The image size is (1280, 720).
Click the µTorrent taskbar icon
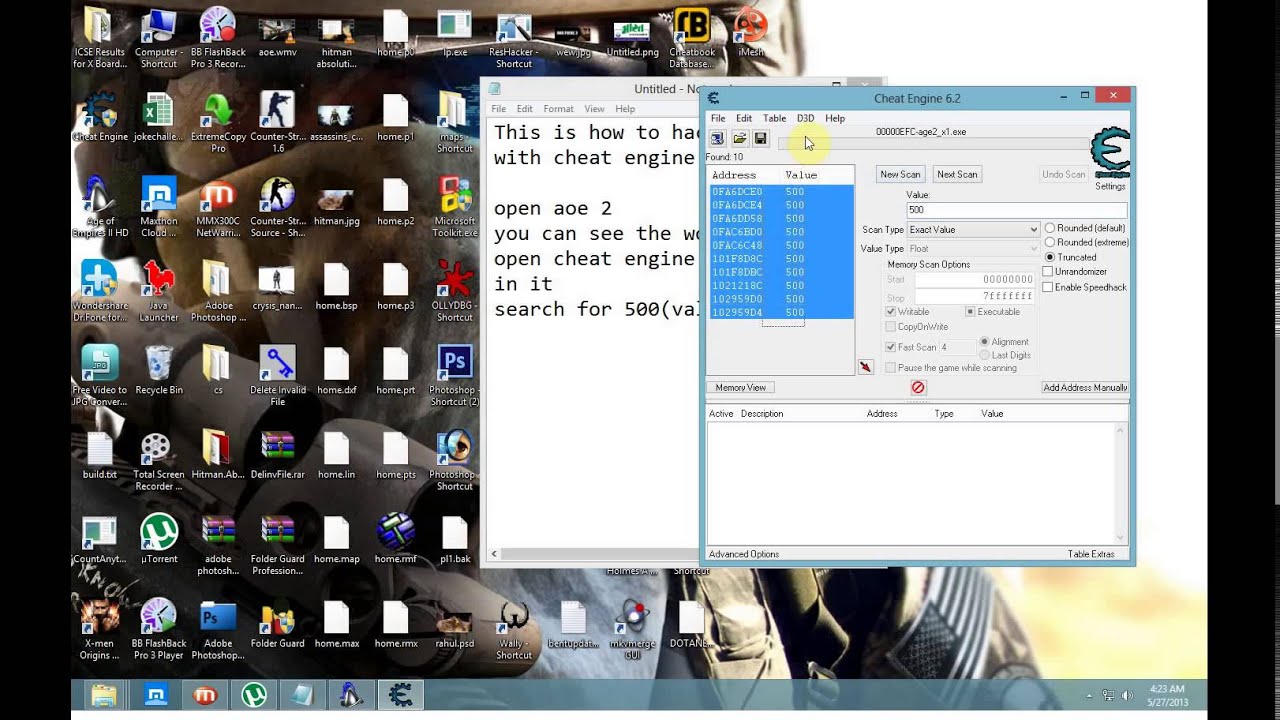click(254, 694)
